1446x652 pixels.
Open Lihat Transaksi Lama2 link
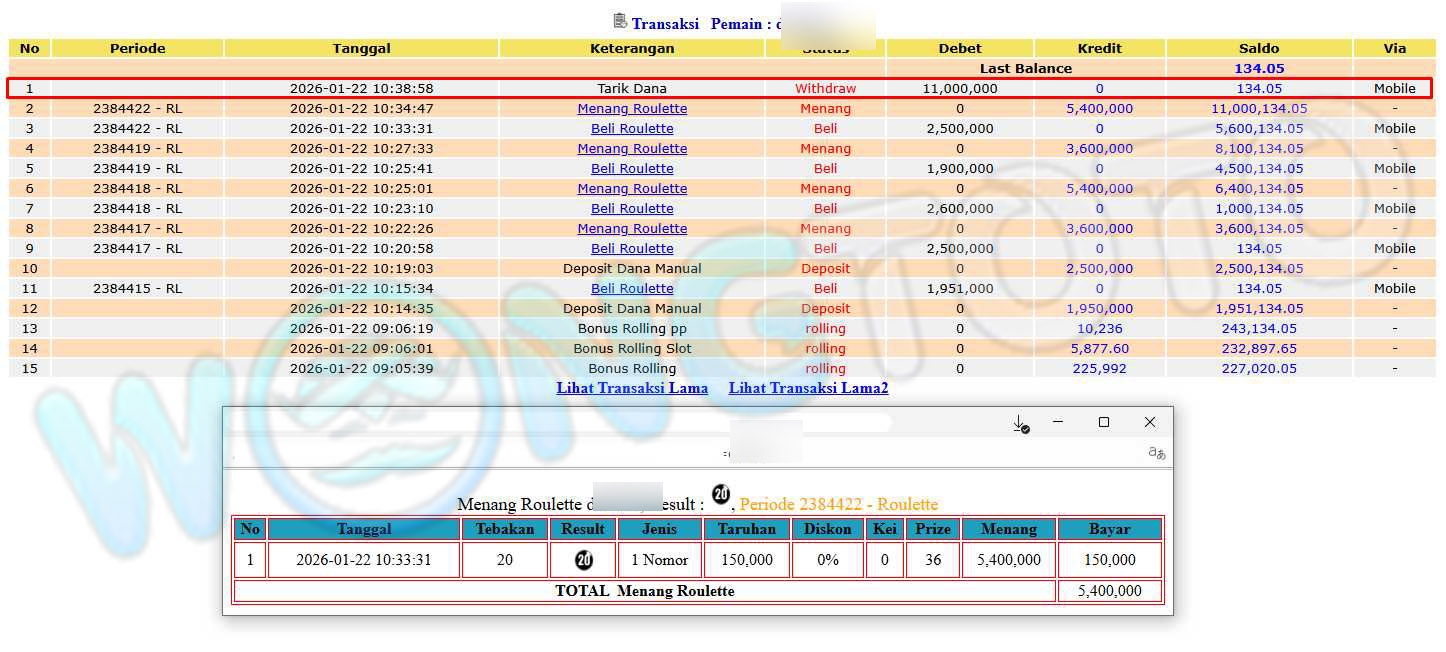point(808,388)
